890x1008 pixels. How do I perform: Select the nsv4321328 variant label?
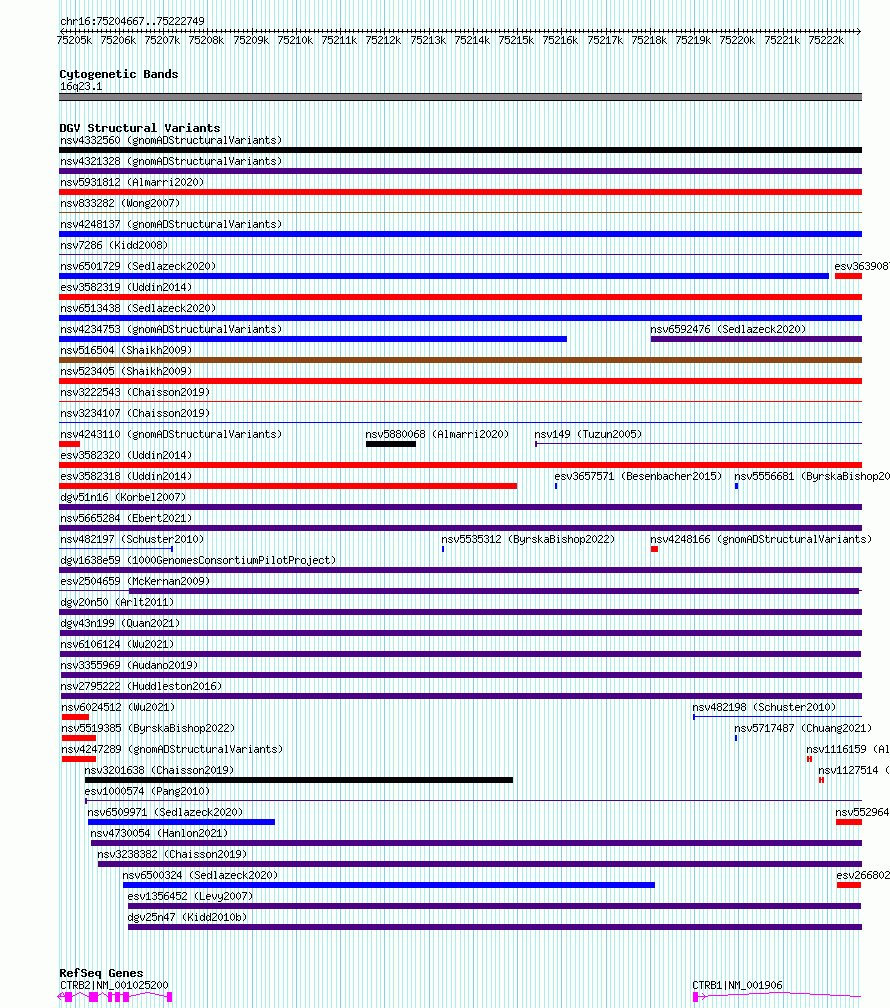[x=171, y=161]
